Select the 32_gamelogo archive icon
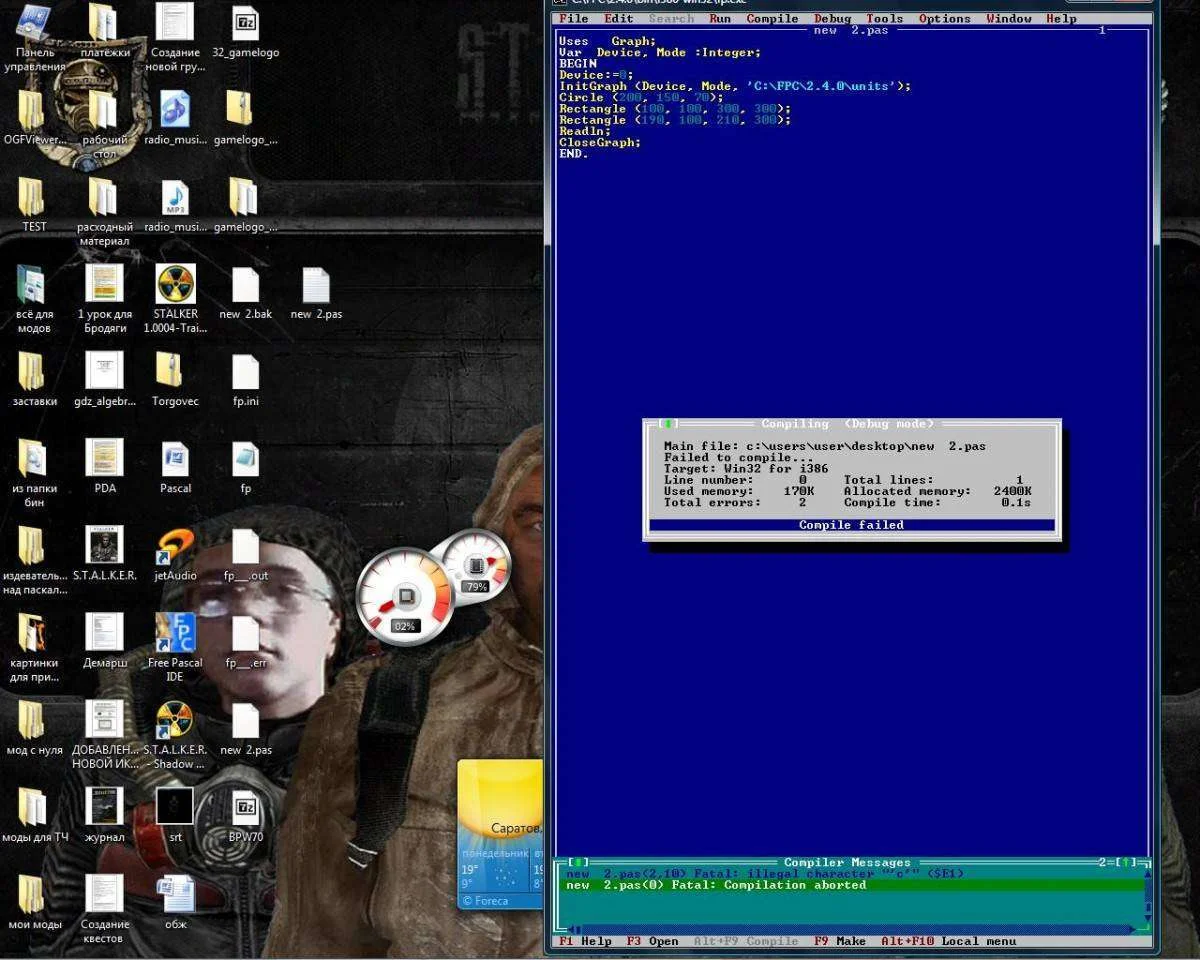1200x960 pixels. click(x=245, y=32)
